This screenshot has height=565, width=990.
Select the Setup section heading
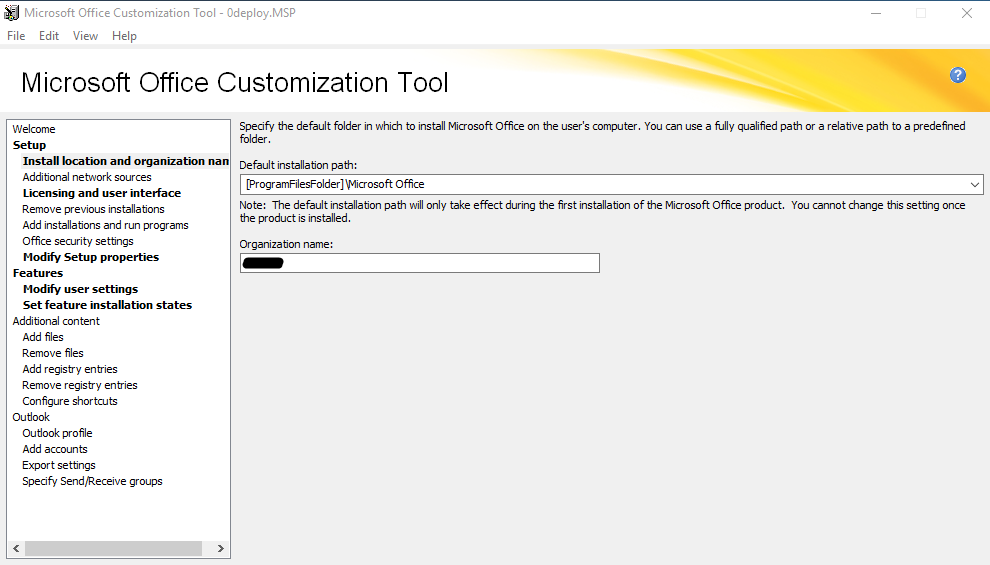(29, 145)
